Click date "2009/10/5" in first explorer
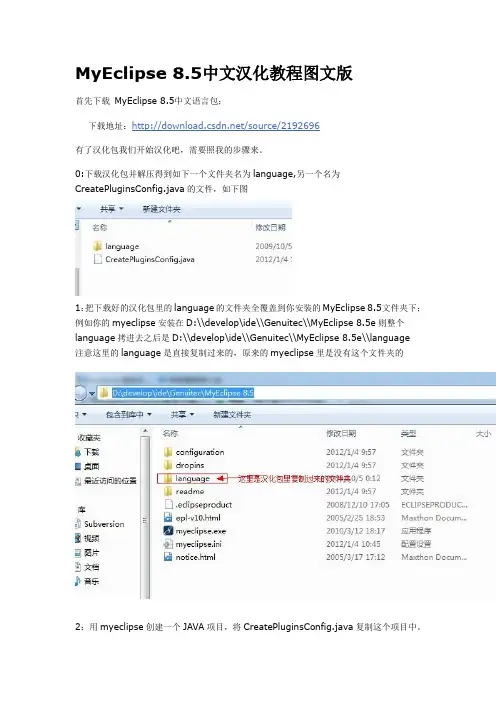This screenshot has width=496, height=702. (274, 246)
